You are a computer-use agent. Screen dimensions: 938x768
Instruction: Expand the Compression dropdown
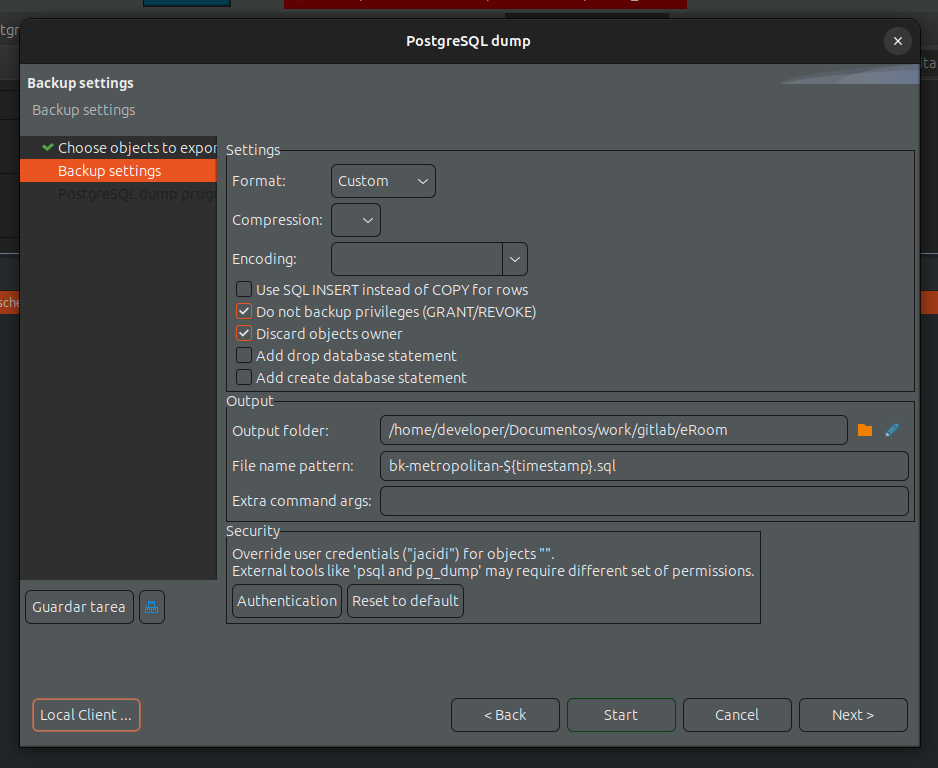click(356, 220)
